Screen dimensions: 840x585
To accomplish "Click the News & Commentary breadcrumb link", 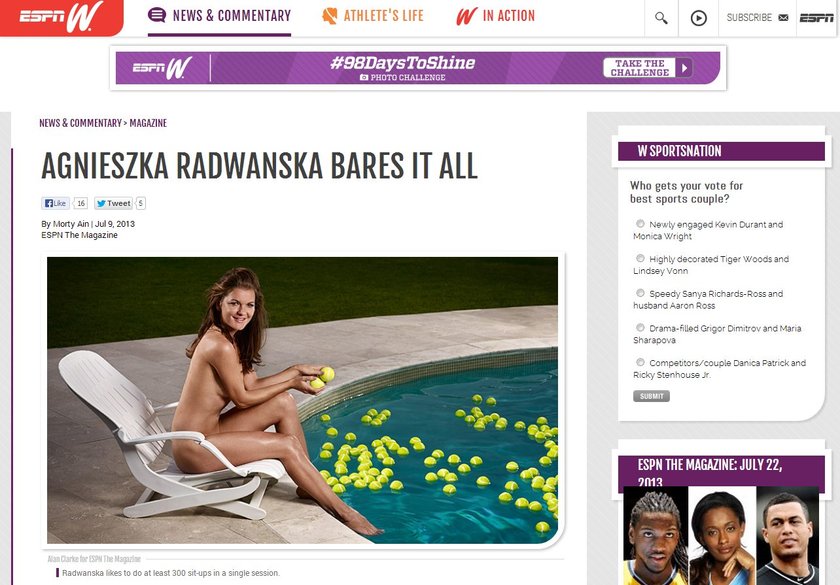I will tap(80, 123).
